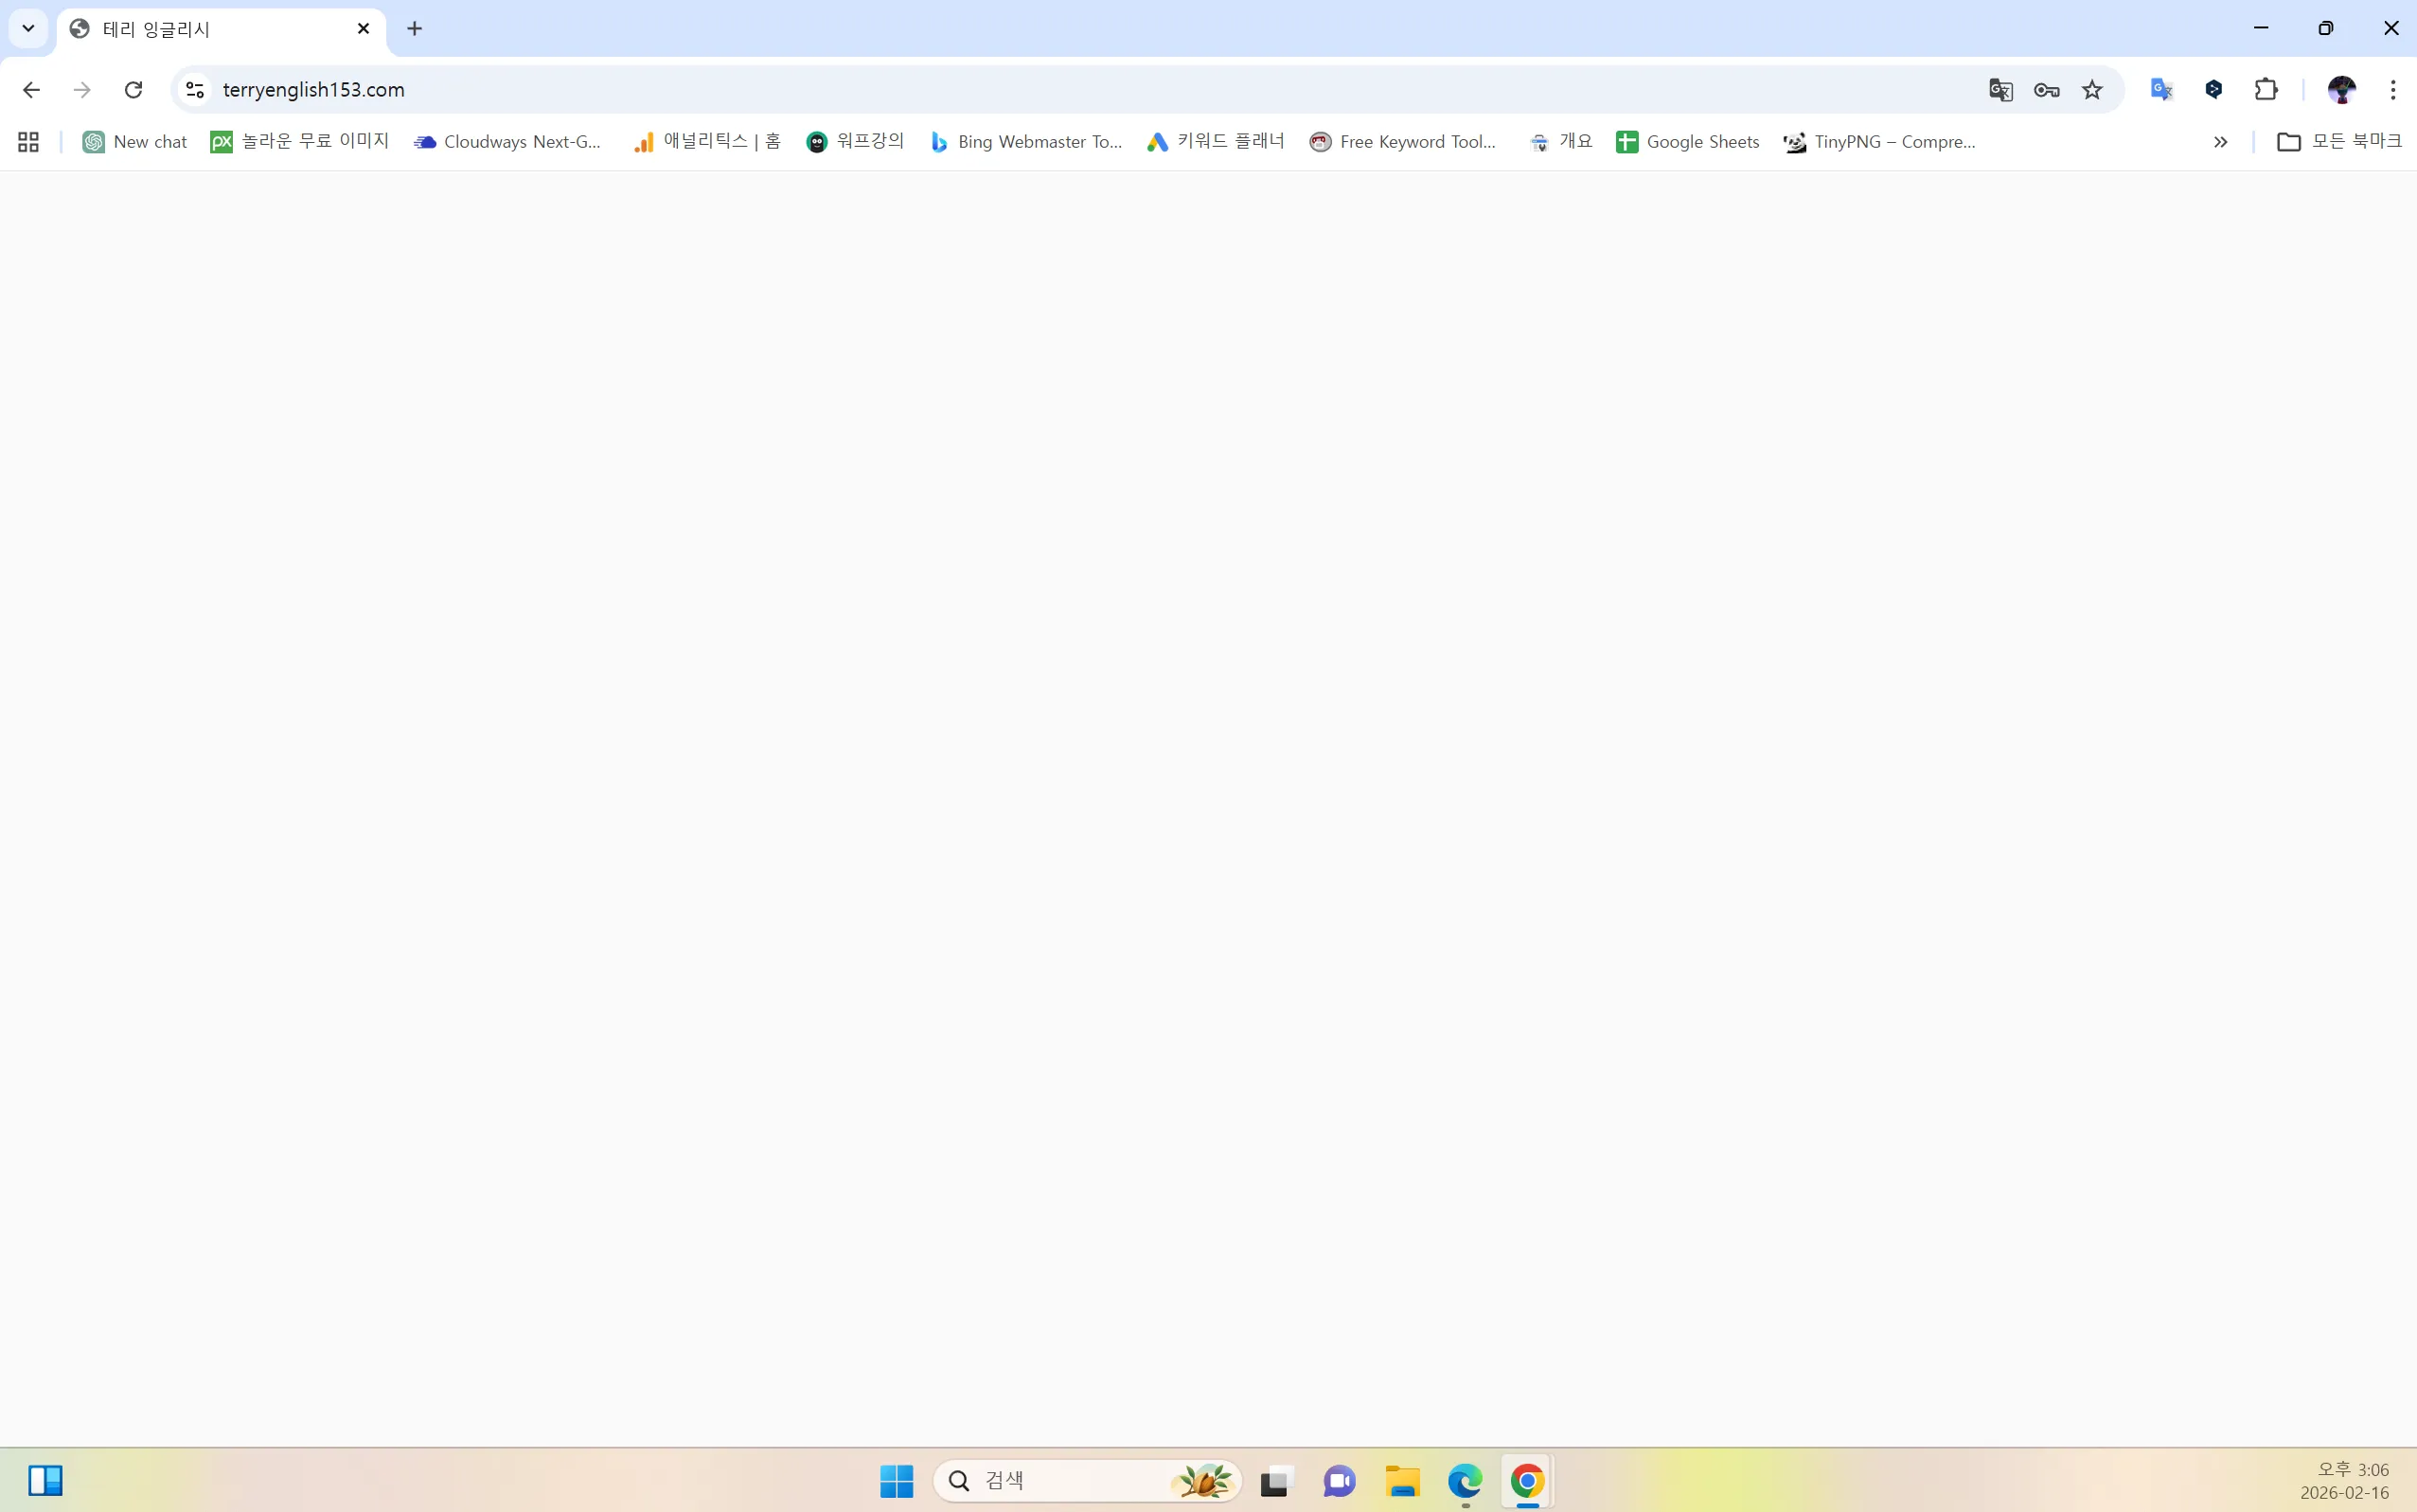View site information via the tune icon
This screenshot has width=2417, height=1512.
click(195, 89)
